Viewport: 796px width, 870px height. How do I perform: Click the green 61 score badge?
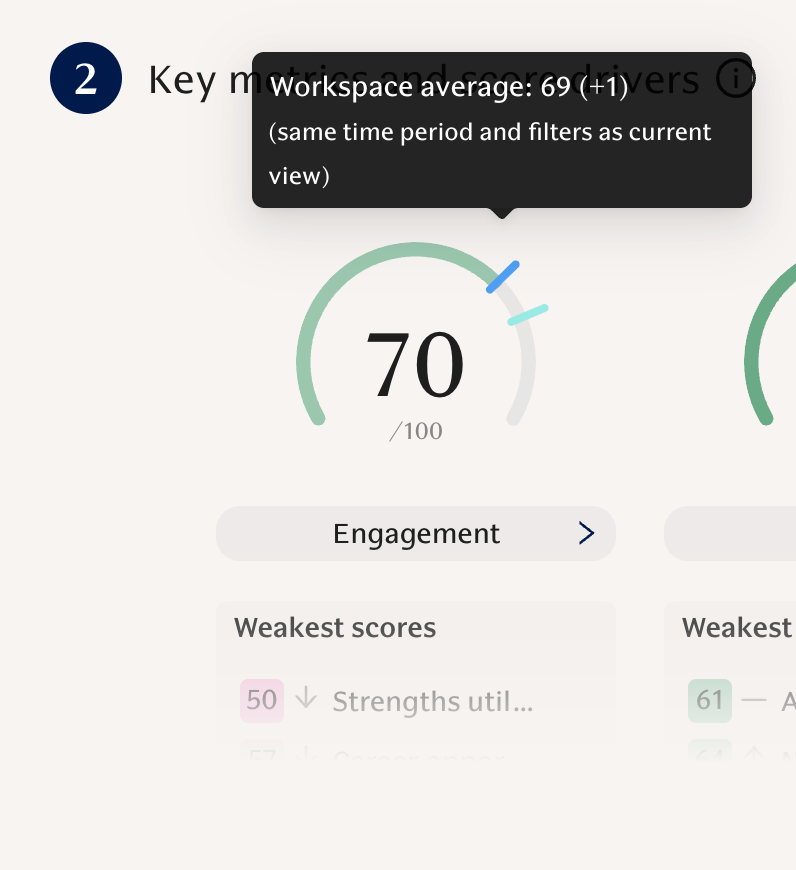[x=710, y=700]
